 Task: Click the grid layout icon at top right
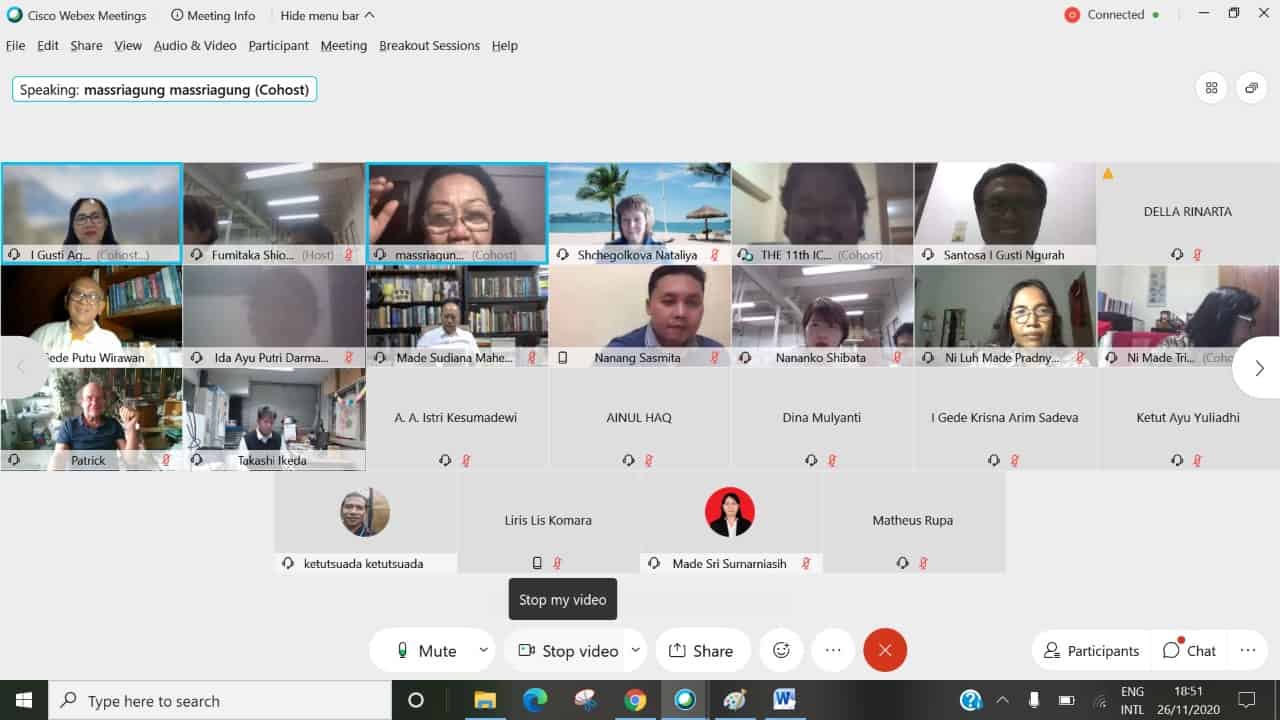click(1211, 88)
